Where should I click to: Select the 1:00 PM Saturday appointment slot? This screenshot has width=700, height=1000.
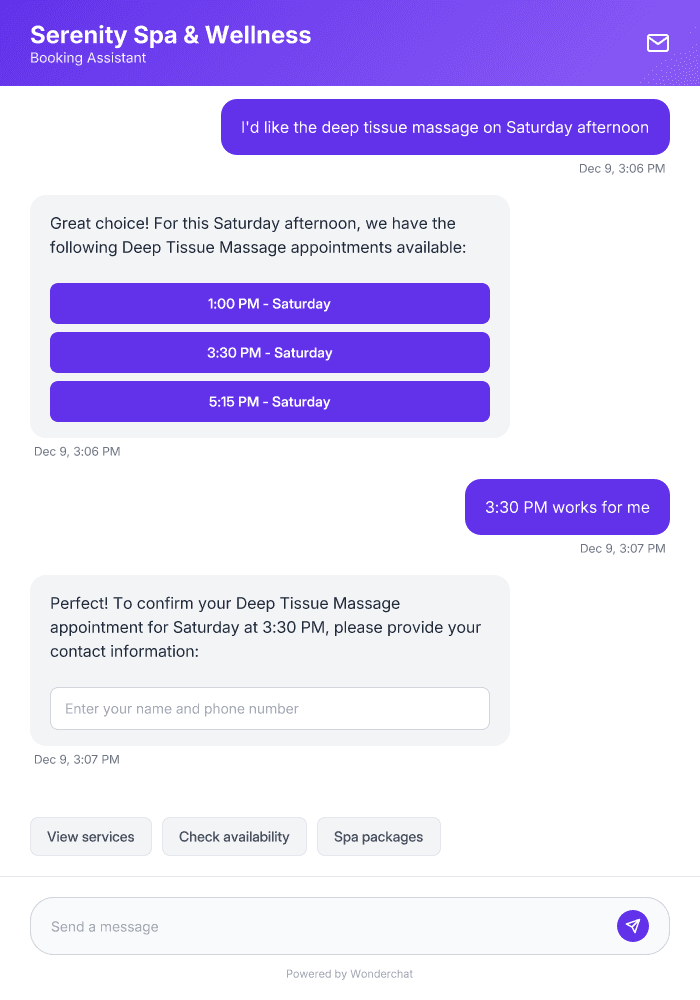tap(270, 303)
